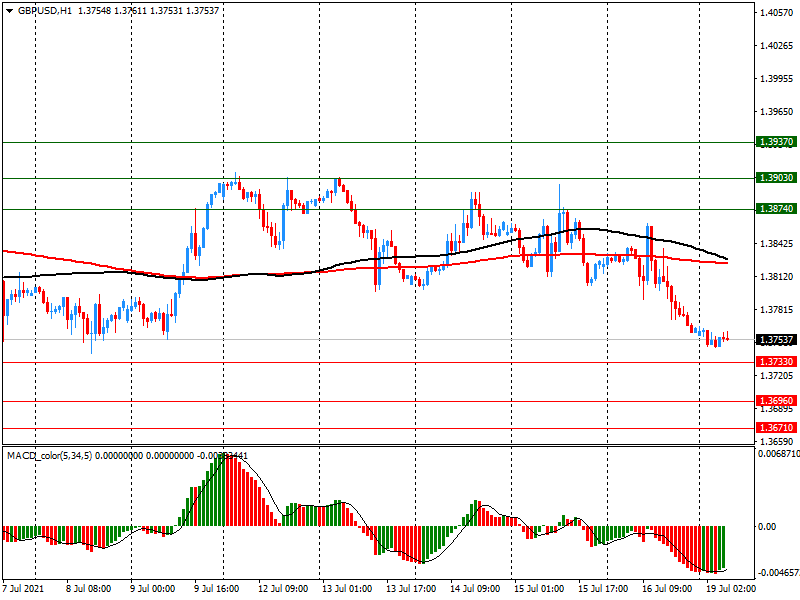Select the green 1.39370 price level label

(x=775, y=143)
